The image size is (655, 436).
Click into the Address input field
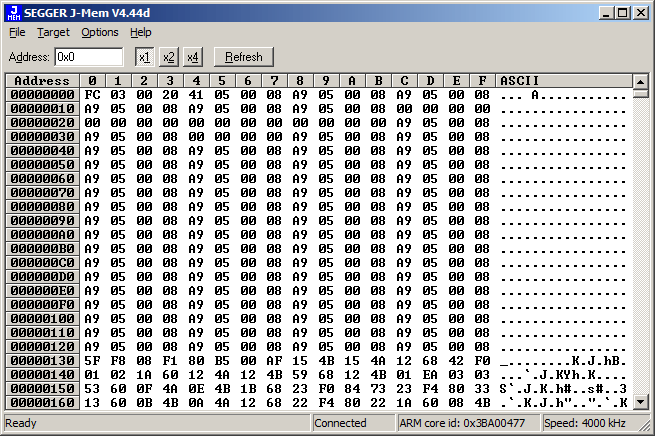click(x=88, y=57)
